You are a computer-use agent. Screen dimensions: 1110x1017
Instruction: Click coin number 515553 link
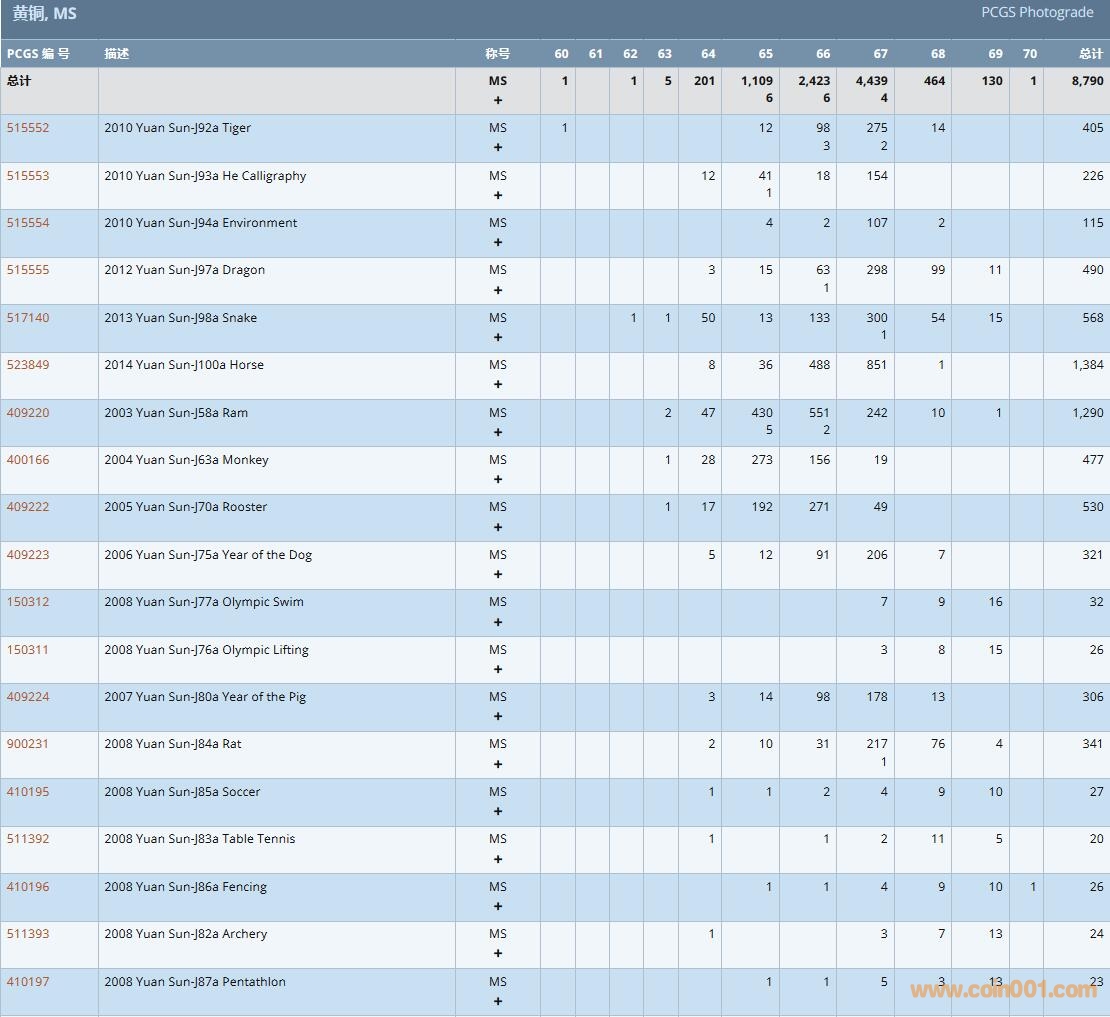28,176
